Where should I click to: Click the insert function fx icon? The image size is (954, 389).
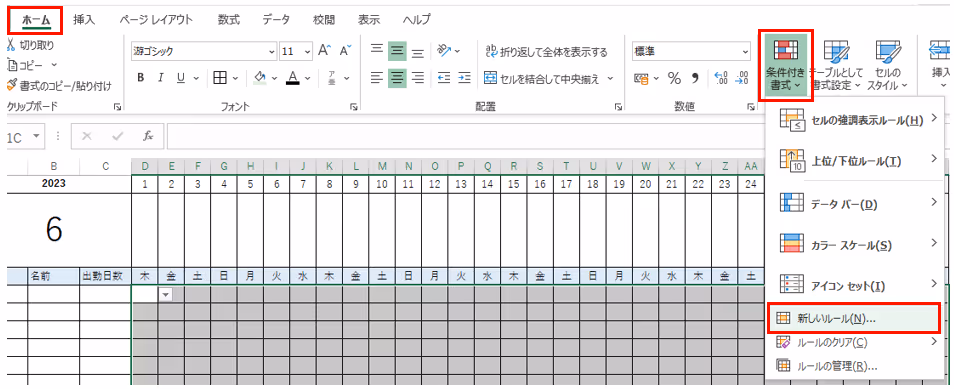tap(148, 136)
